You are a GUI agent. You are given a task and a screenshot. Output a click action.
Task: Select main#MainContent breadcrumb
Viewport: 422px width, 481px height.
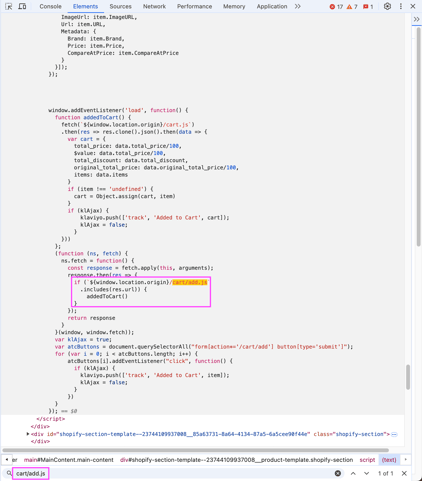[68, 460]
